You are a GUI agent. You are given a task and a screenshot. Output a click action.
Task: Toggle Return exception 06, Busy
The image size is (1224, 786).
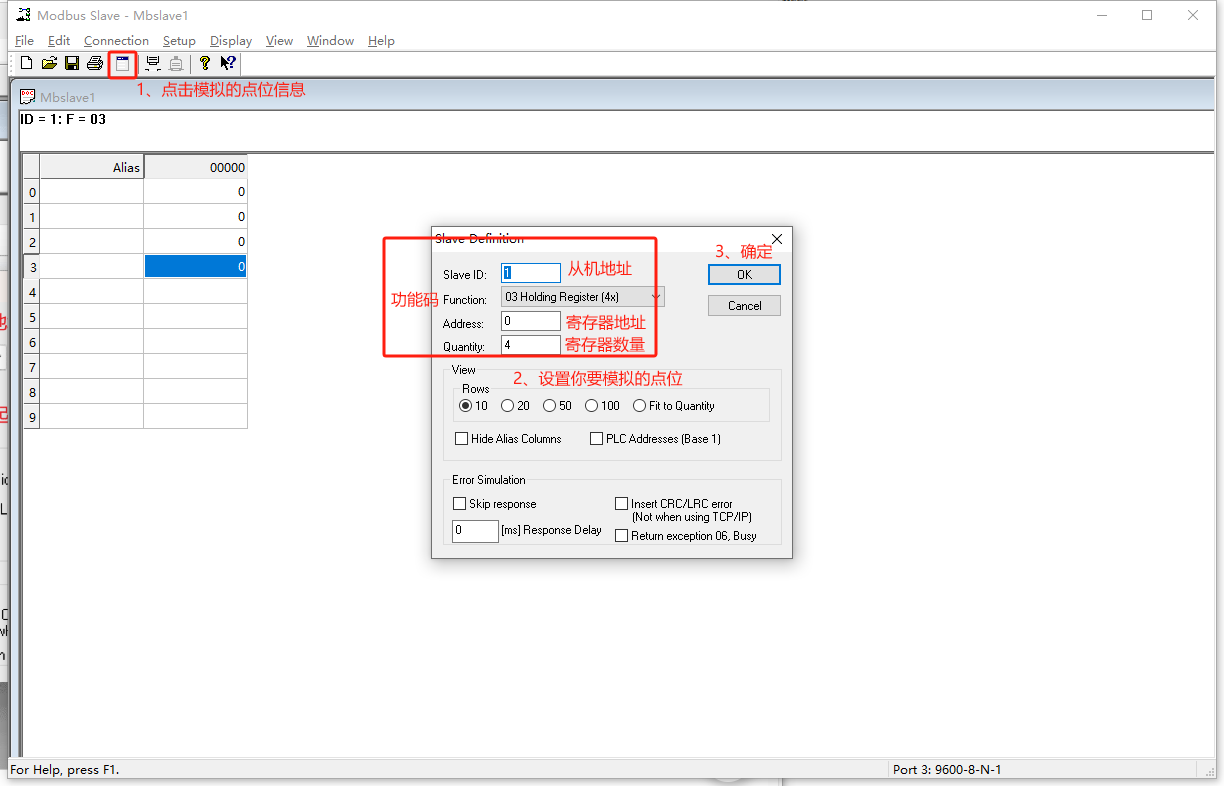[x=621, y=536]
